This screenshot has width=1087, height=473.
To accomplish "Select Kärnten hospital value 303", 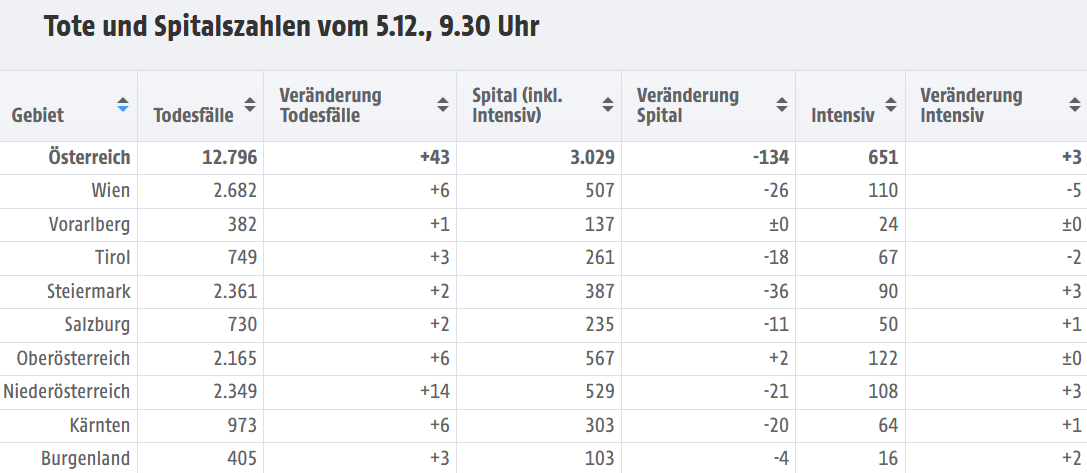I will tap(599, 425).
